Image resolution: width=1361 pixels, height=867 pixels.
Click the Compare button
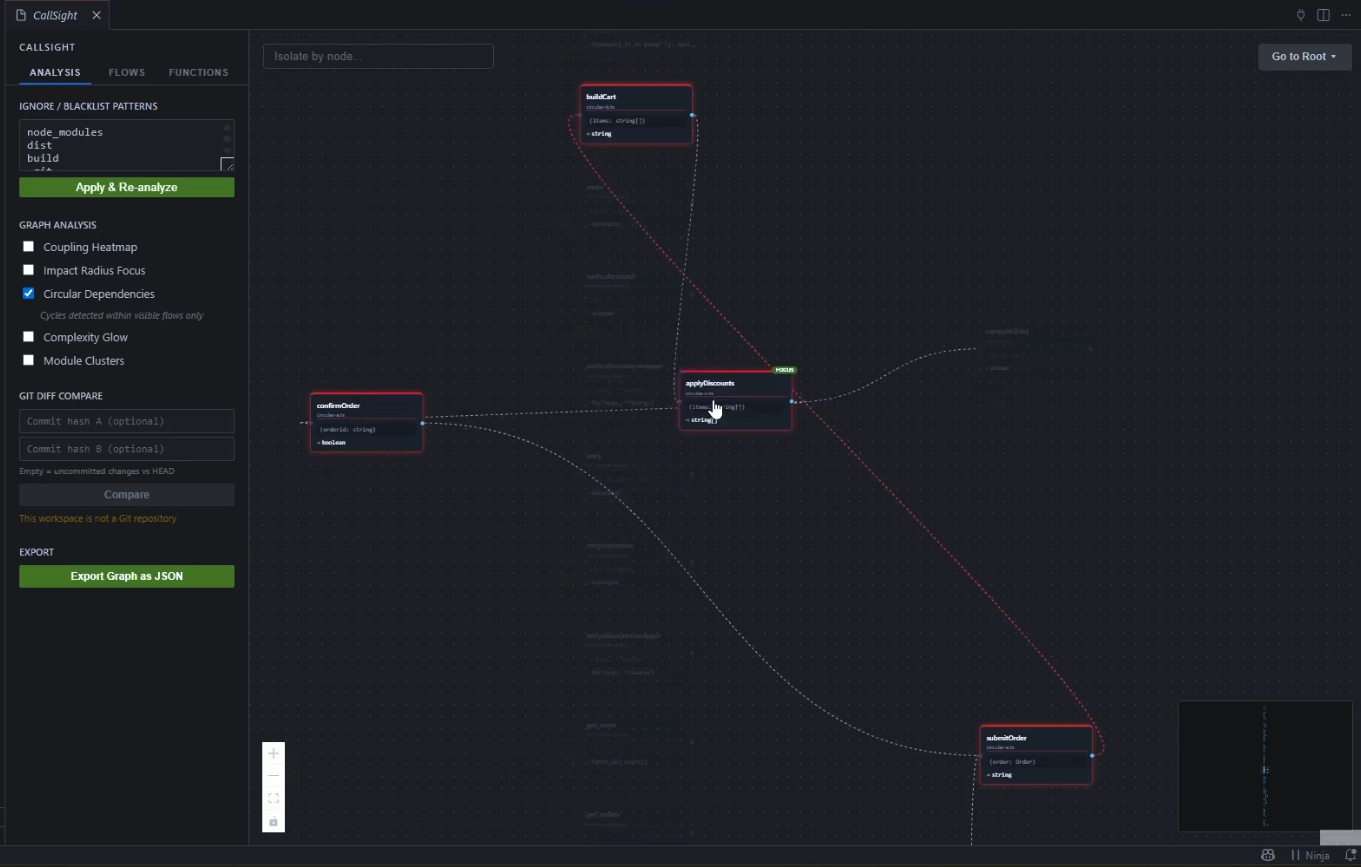(x=127, y=494)
